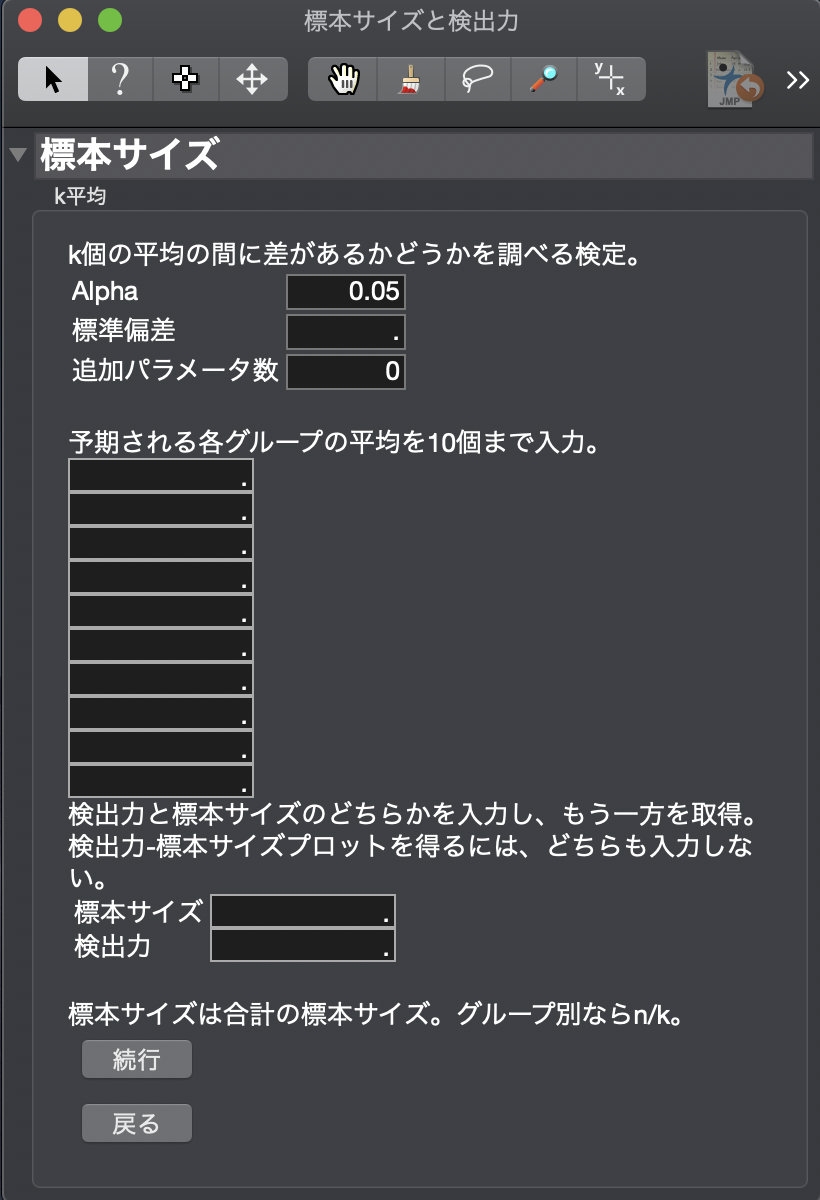Focus the 標本サイズ input box

303,912
